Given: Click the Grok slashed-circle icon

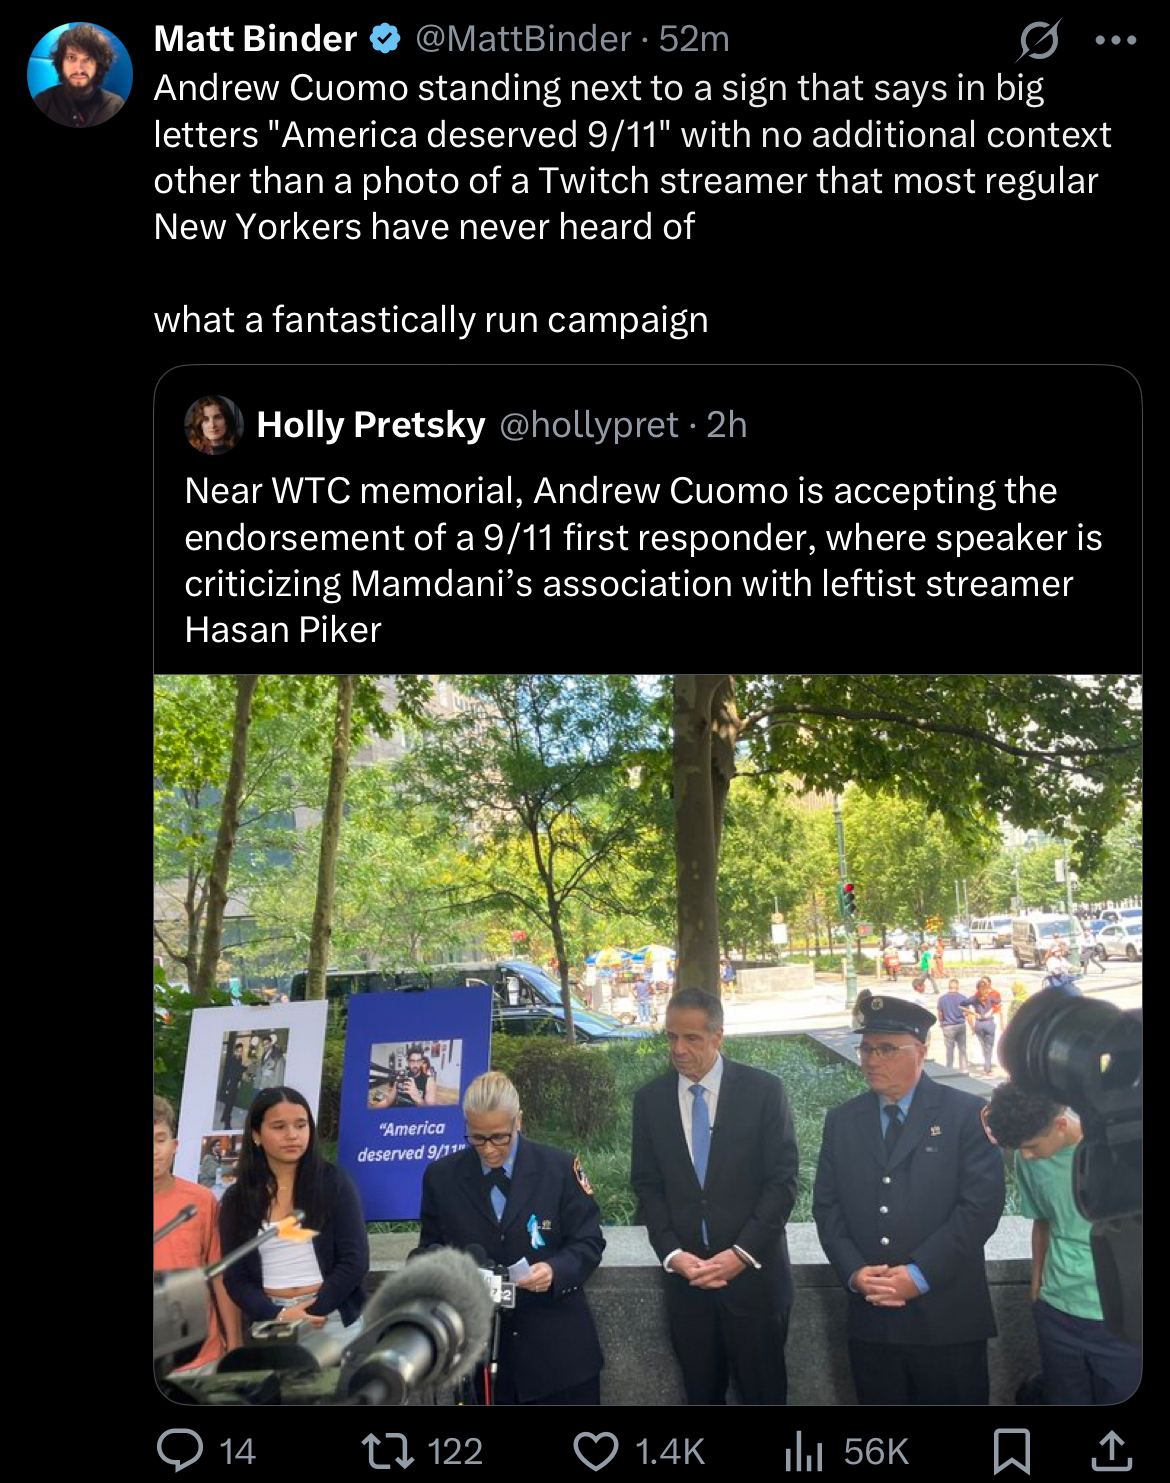Looking at the screenshot, I should point(1039,40).
